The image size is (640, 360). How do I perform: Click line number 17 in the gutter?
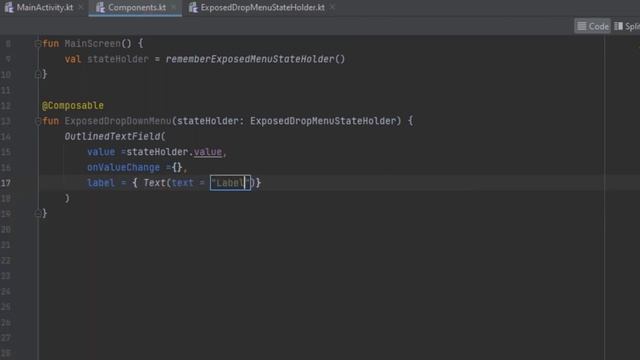coord(6,183)
